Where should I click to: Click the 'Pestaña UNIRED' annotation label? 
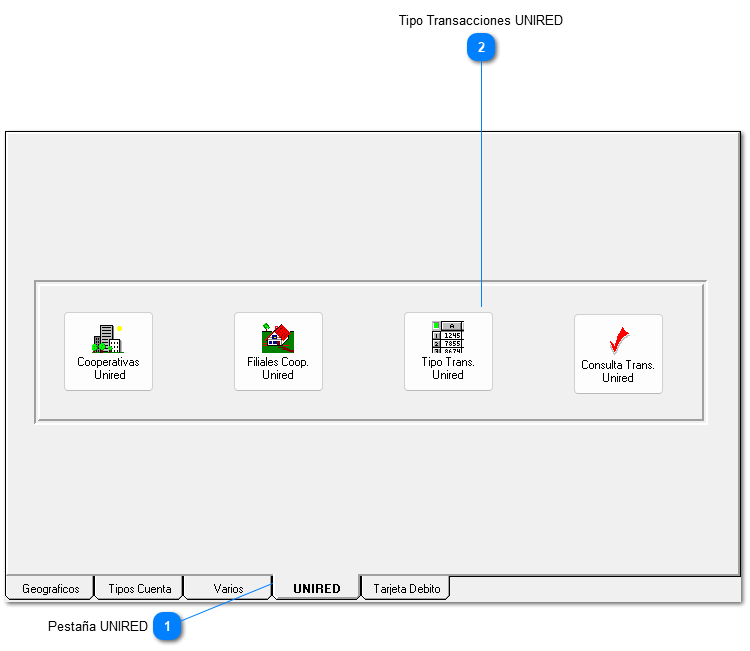pos(98,627)
